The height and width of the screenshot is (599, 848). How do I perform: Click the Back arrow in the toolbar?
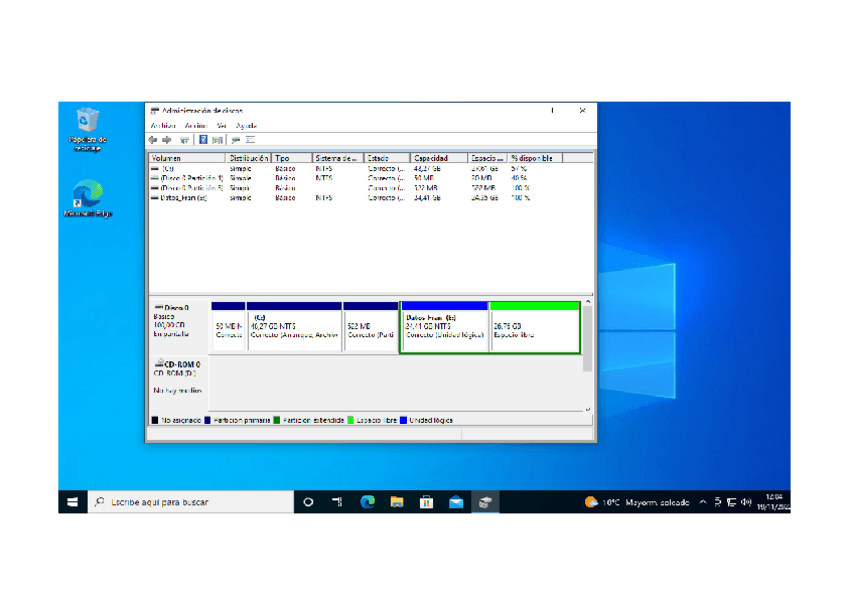click(x=154, y=140)
